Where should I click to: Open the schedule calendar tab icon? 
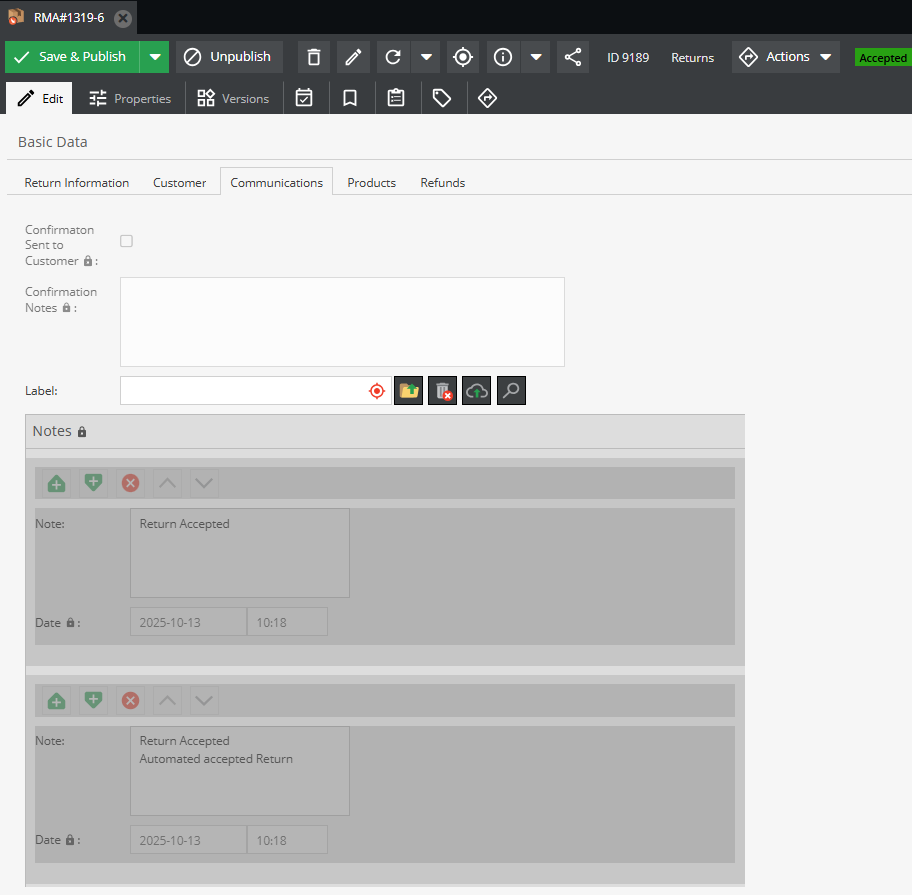[304, 98]
